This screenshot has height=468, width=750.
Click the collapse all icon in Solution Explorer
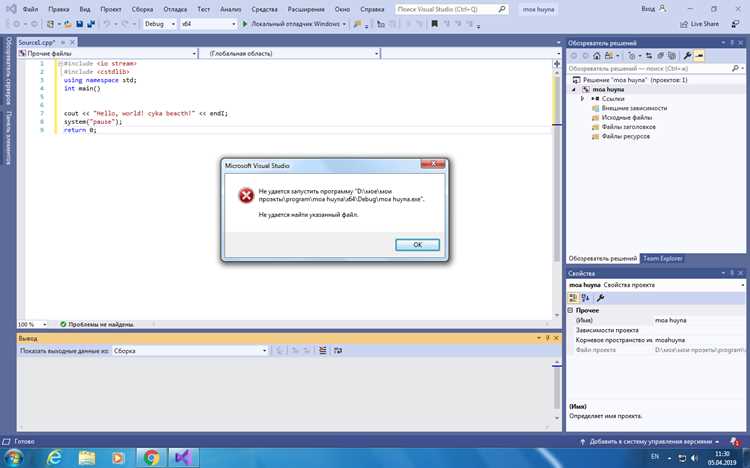click(661, 56)
